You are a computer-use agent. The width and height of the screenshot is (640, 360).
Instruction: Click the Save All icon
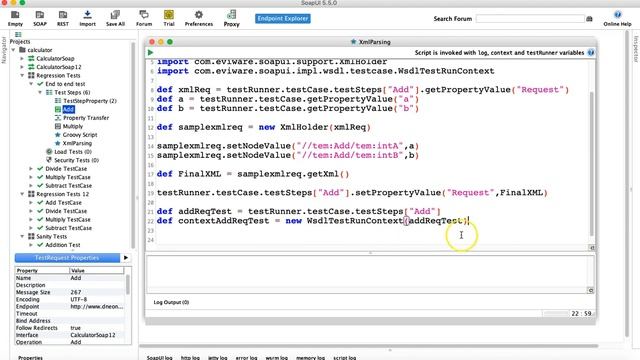tap(115, 16)
